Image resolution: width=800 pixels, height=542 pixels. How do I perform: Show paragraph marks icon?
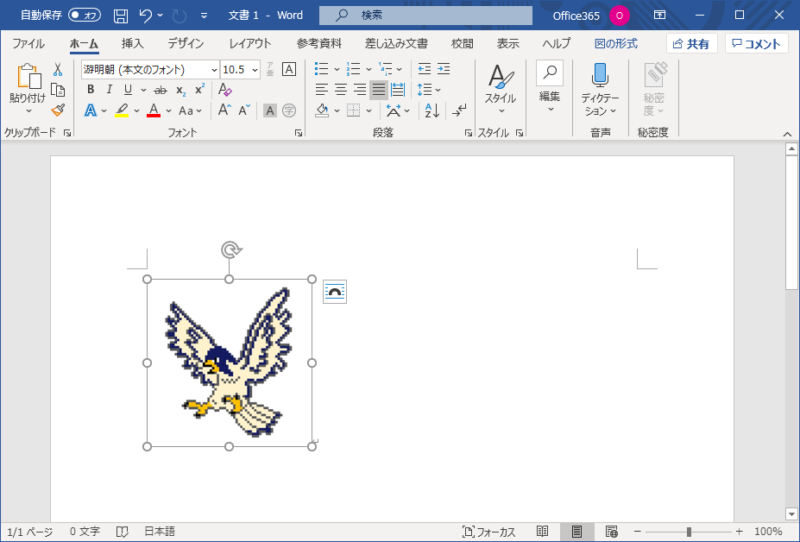coord(459,110)
